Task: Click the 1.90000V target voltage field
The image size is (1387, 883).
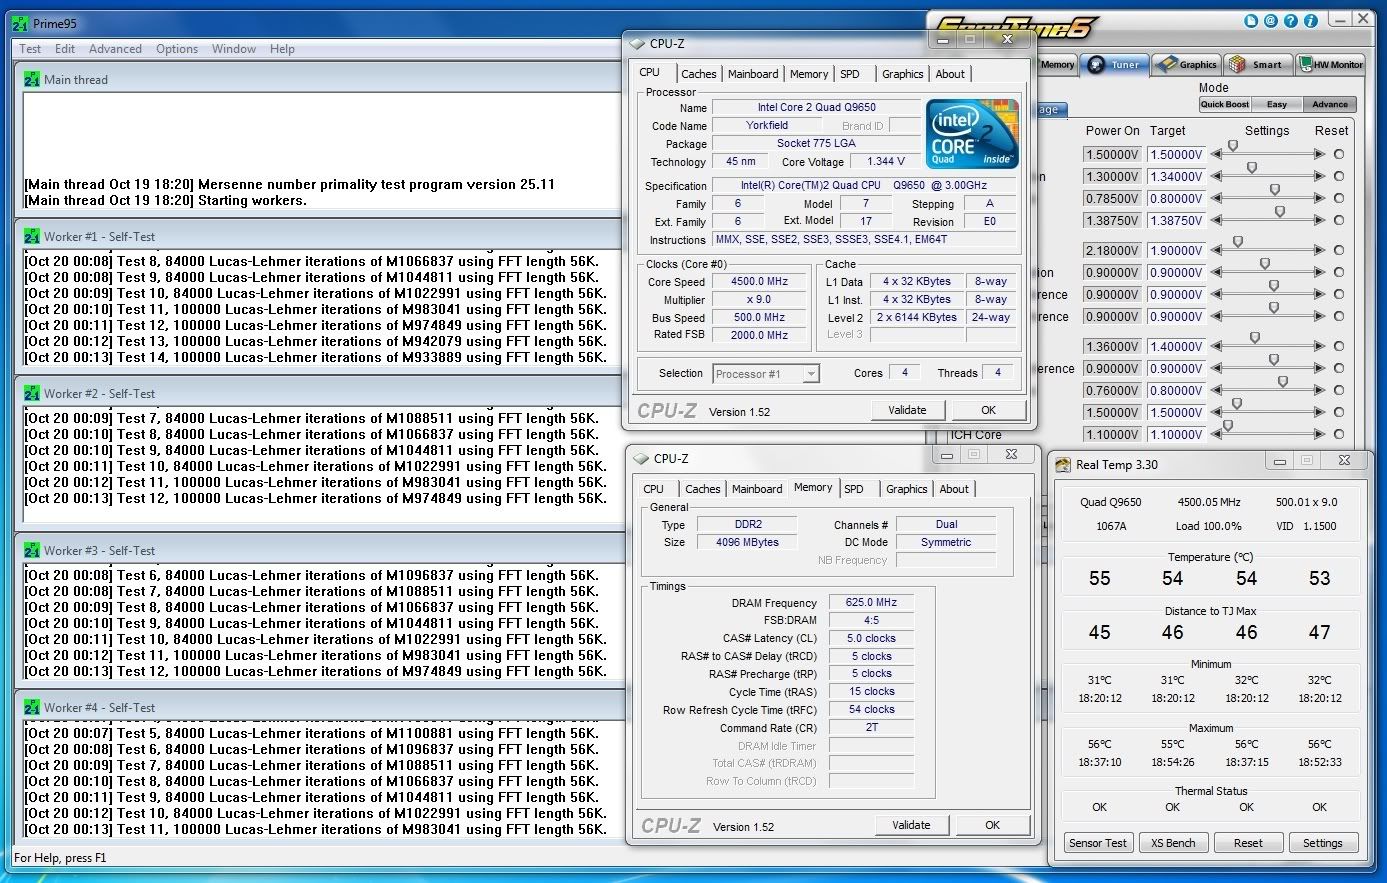Action: 1176,251
